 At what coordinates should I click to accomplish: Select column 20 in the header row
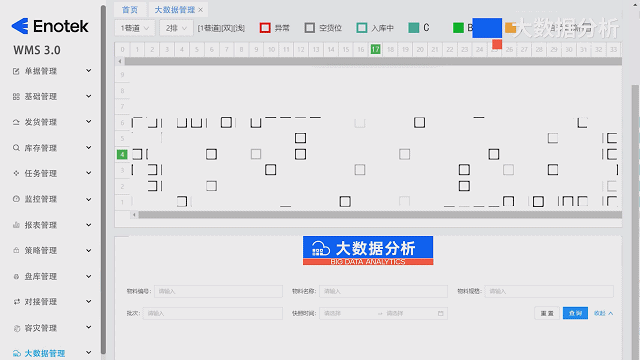click(x=420, y=49)
